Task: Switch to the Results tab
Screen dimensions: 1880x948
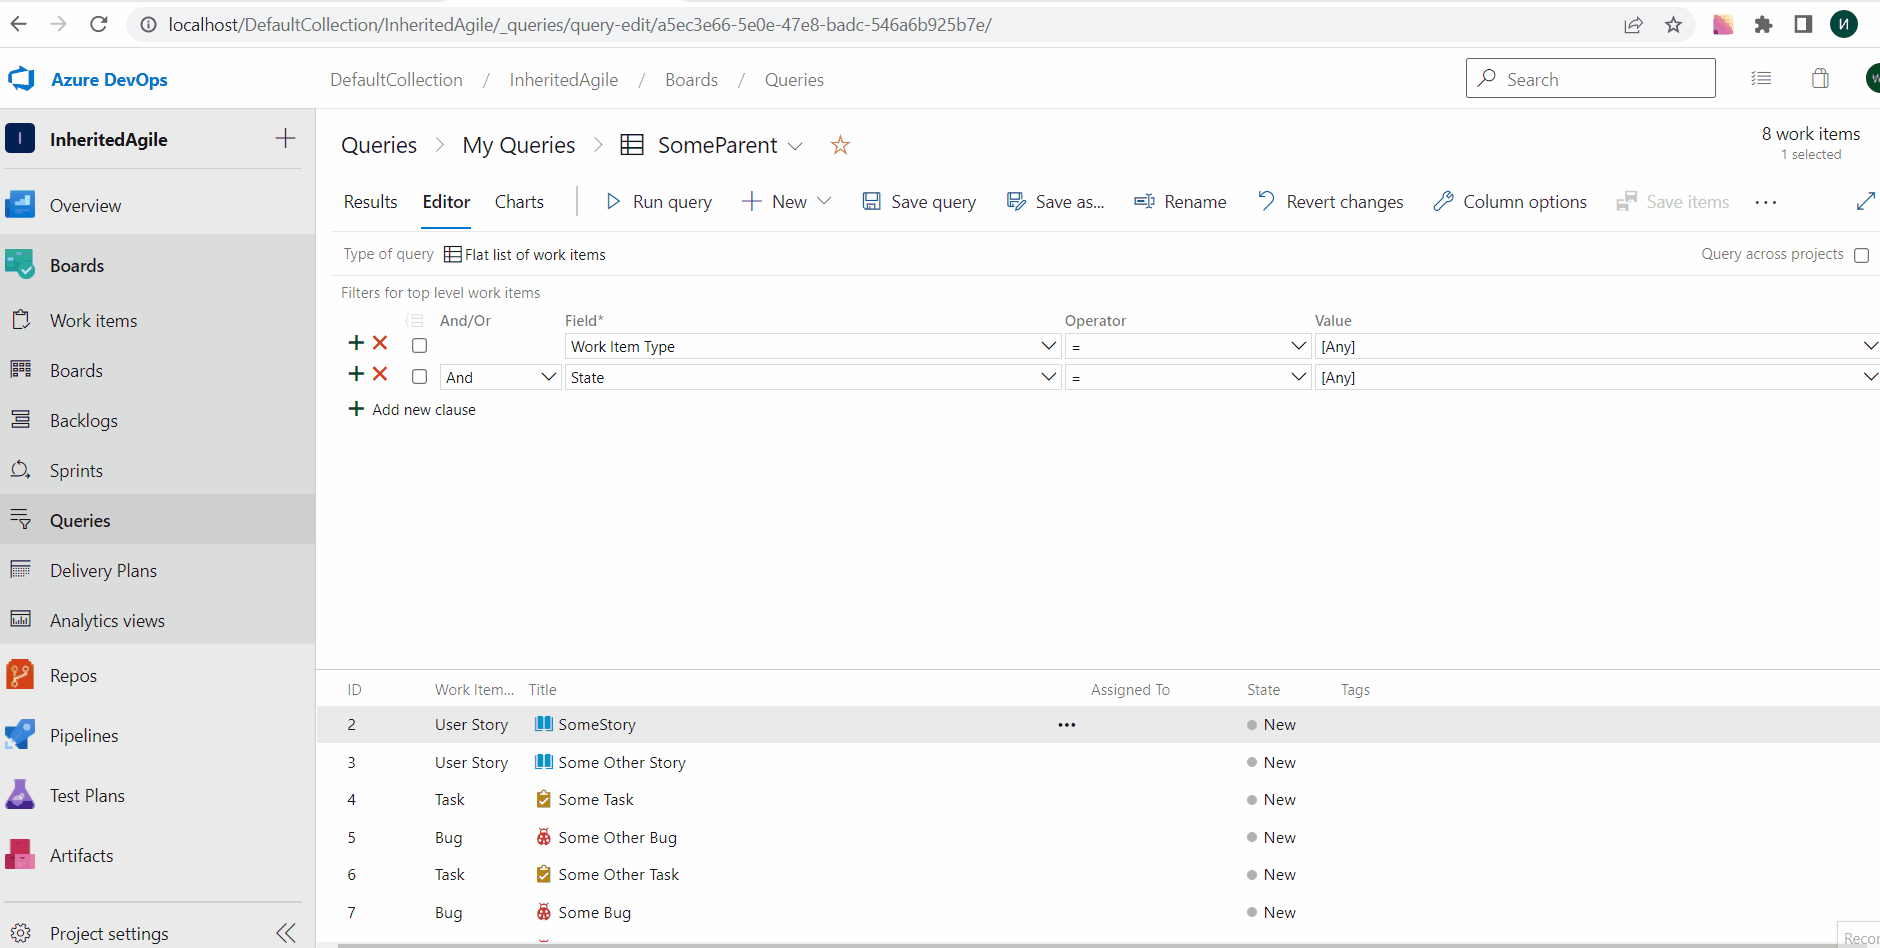Action: click(x=371, y=202)
